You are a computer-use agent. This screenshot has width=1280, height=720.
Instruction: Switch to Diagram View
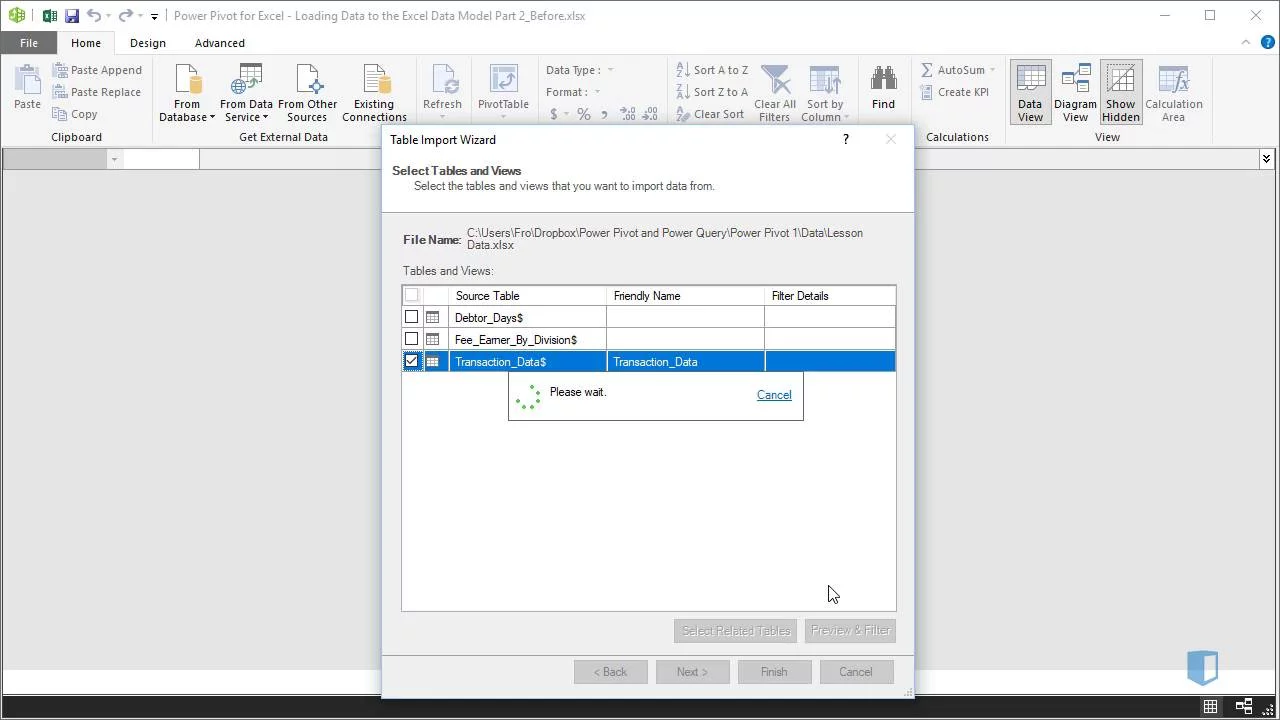pyautogui.click(x=1075, y=93)
